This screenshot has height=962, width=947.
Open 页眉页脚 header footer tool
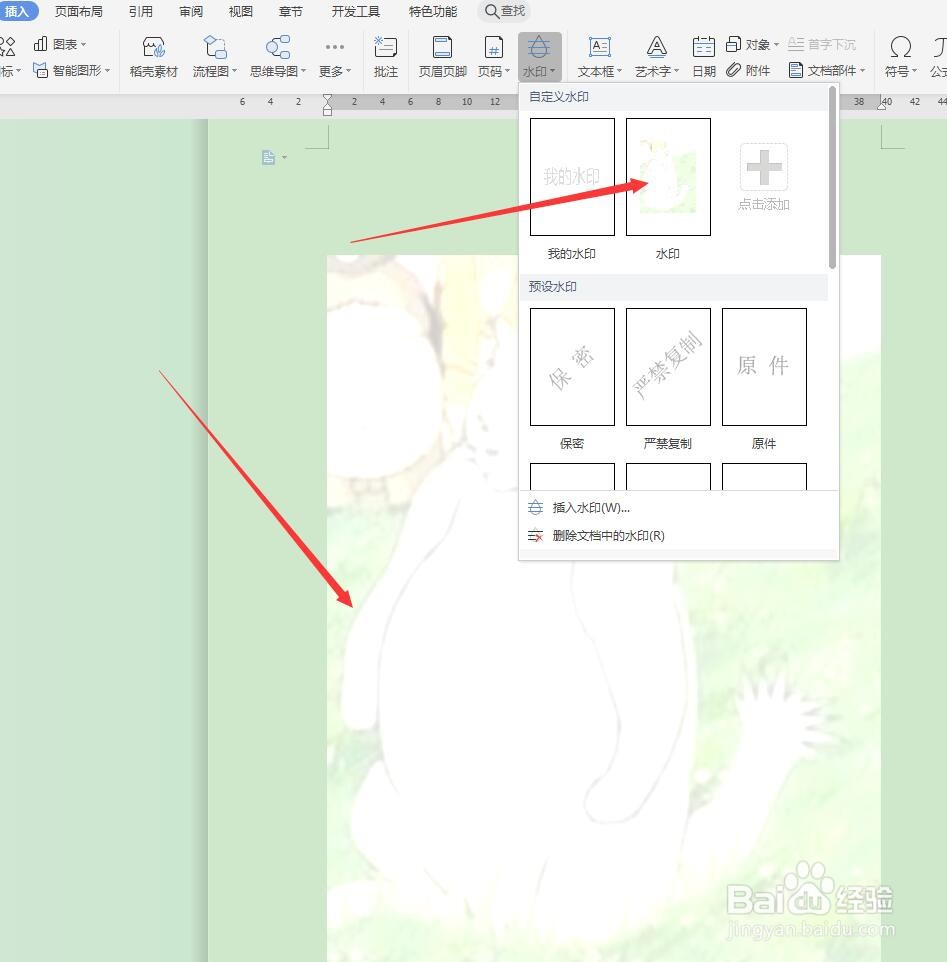[443, 57]
